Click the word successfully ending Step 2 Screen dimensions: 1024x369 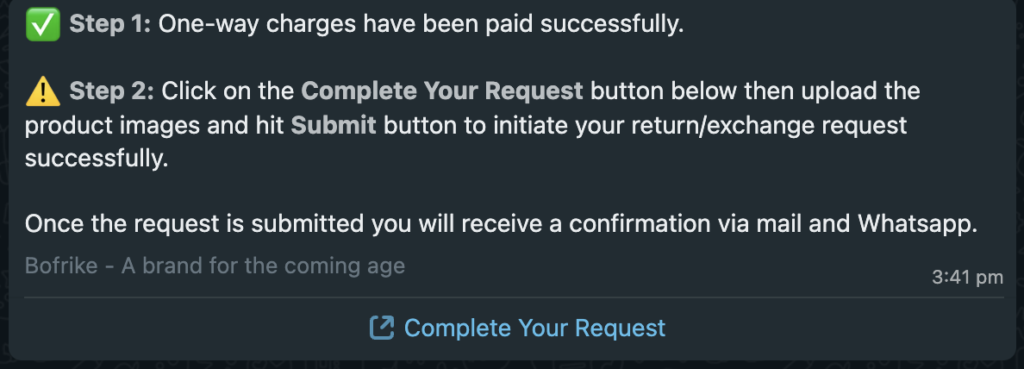click(97, 159)
